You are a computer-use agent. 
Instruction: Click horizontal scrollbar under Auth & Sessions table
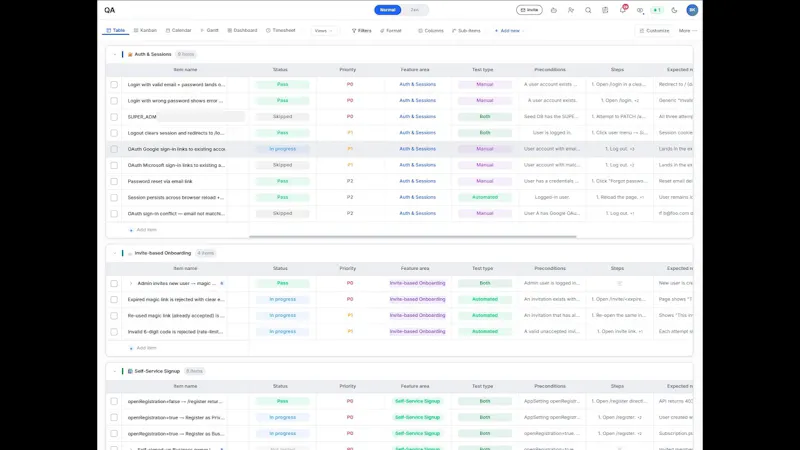[x=412, y=237]
